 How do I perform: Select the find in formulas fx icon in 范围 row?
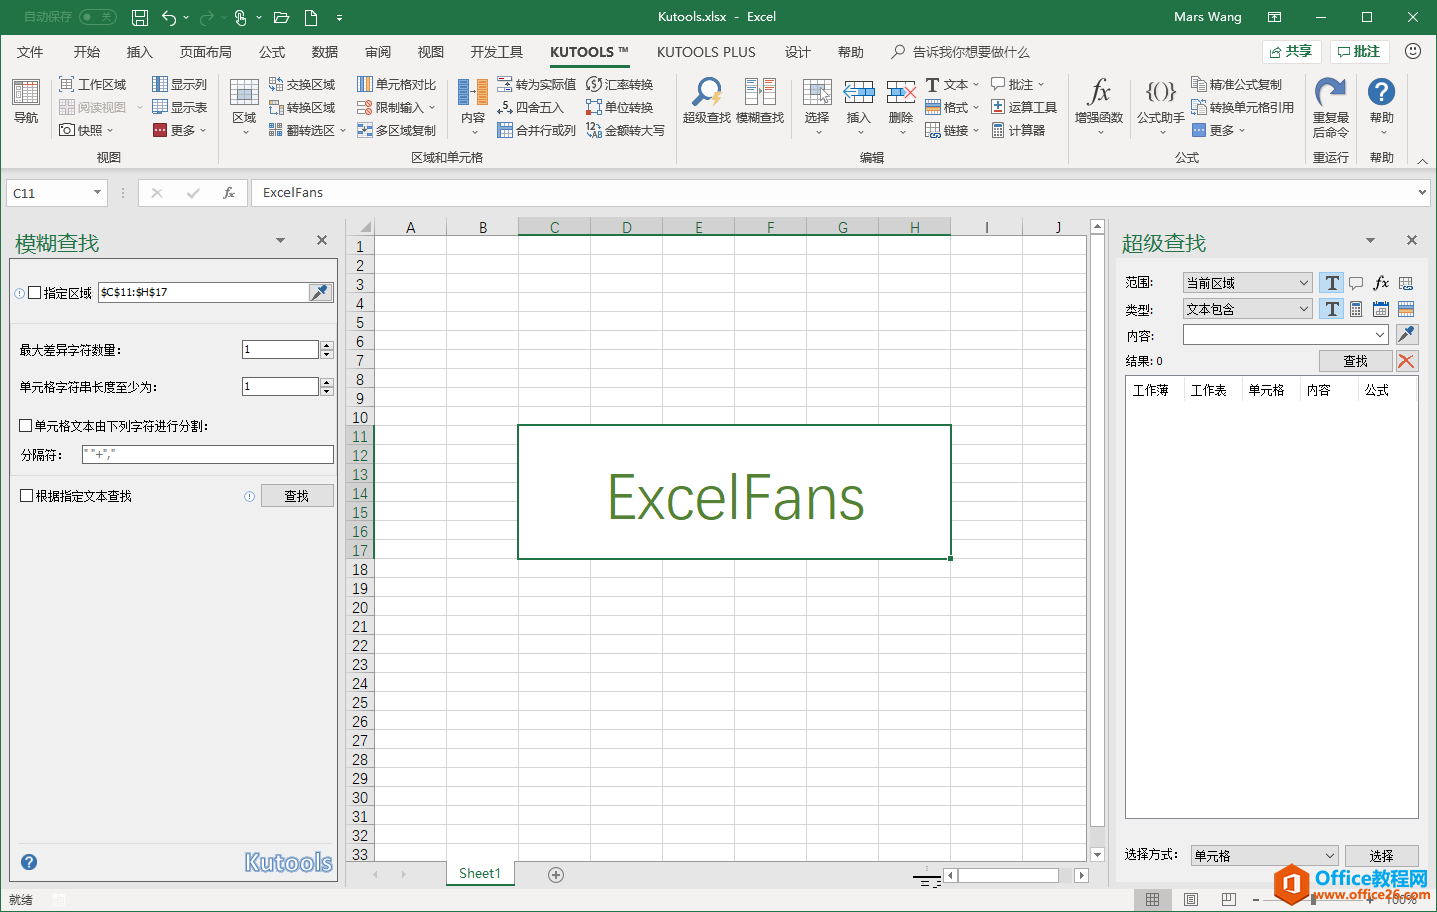coord(1381,283)
